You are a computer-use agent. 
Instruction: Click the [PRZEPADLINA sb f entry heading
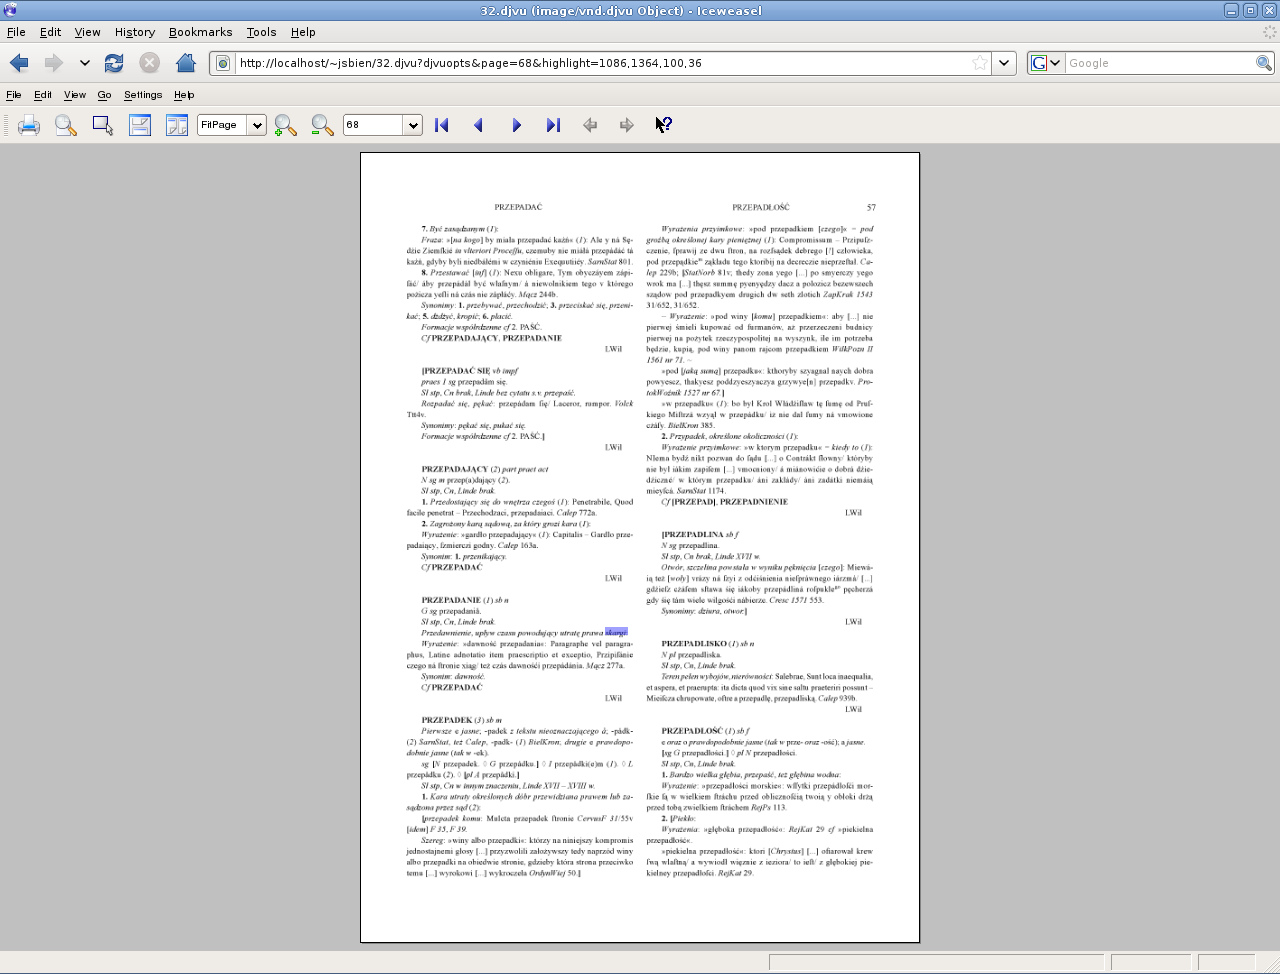click(x=699, y=535)
